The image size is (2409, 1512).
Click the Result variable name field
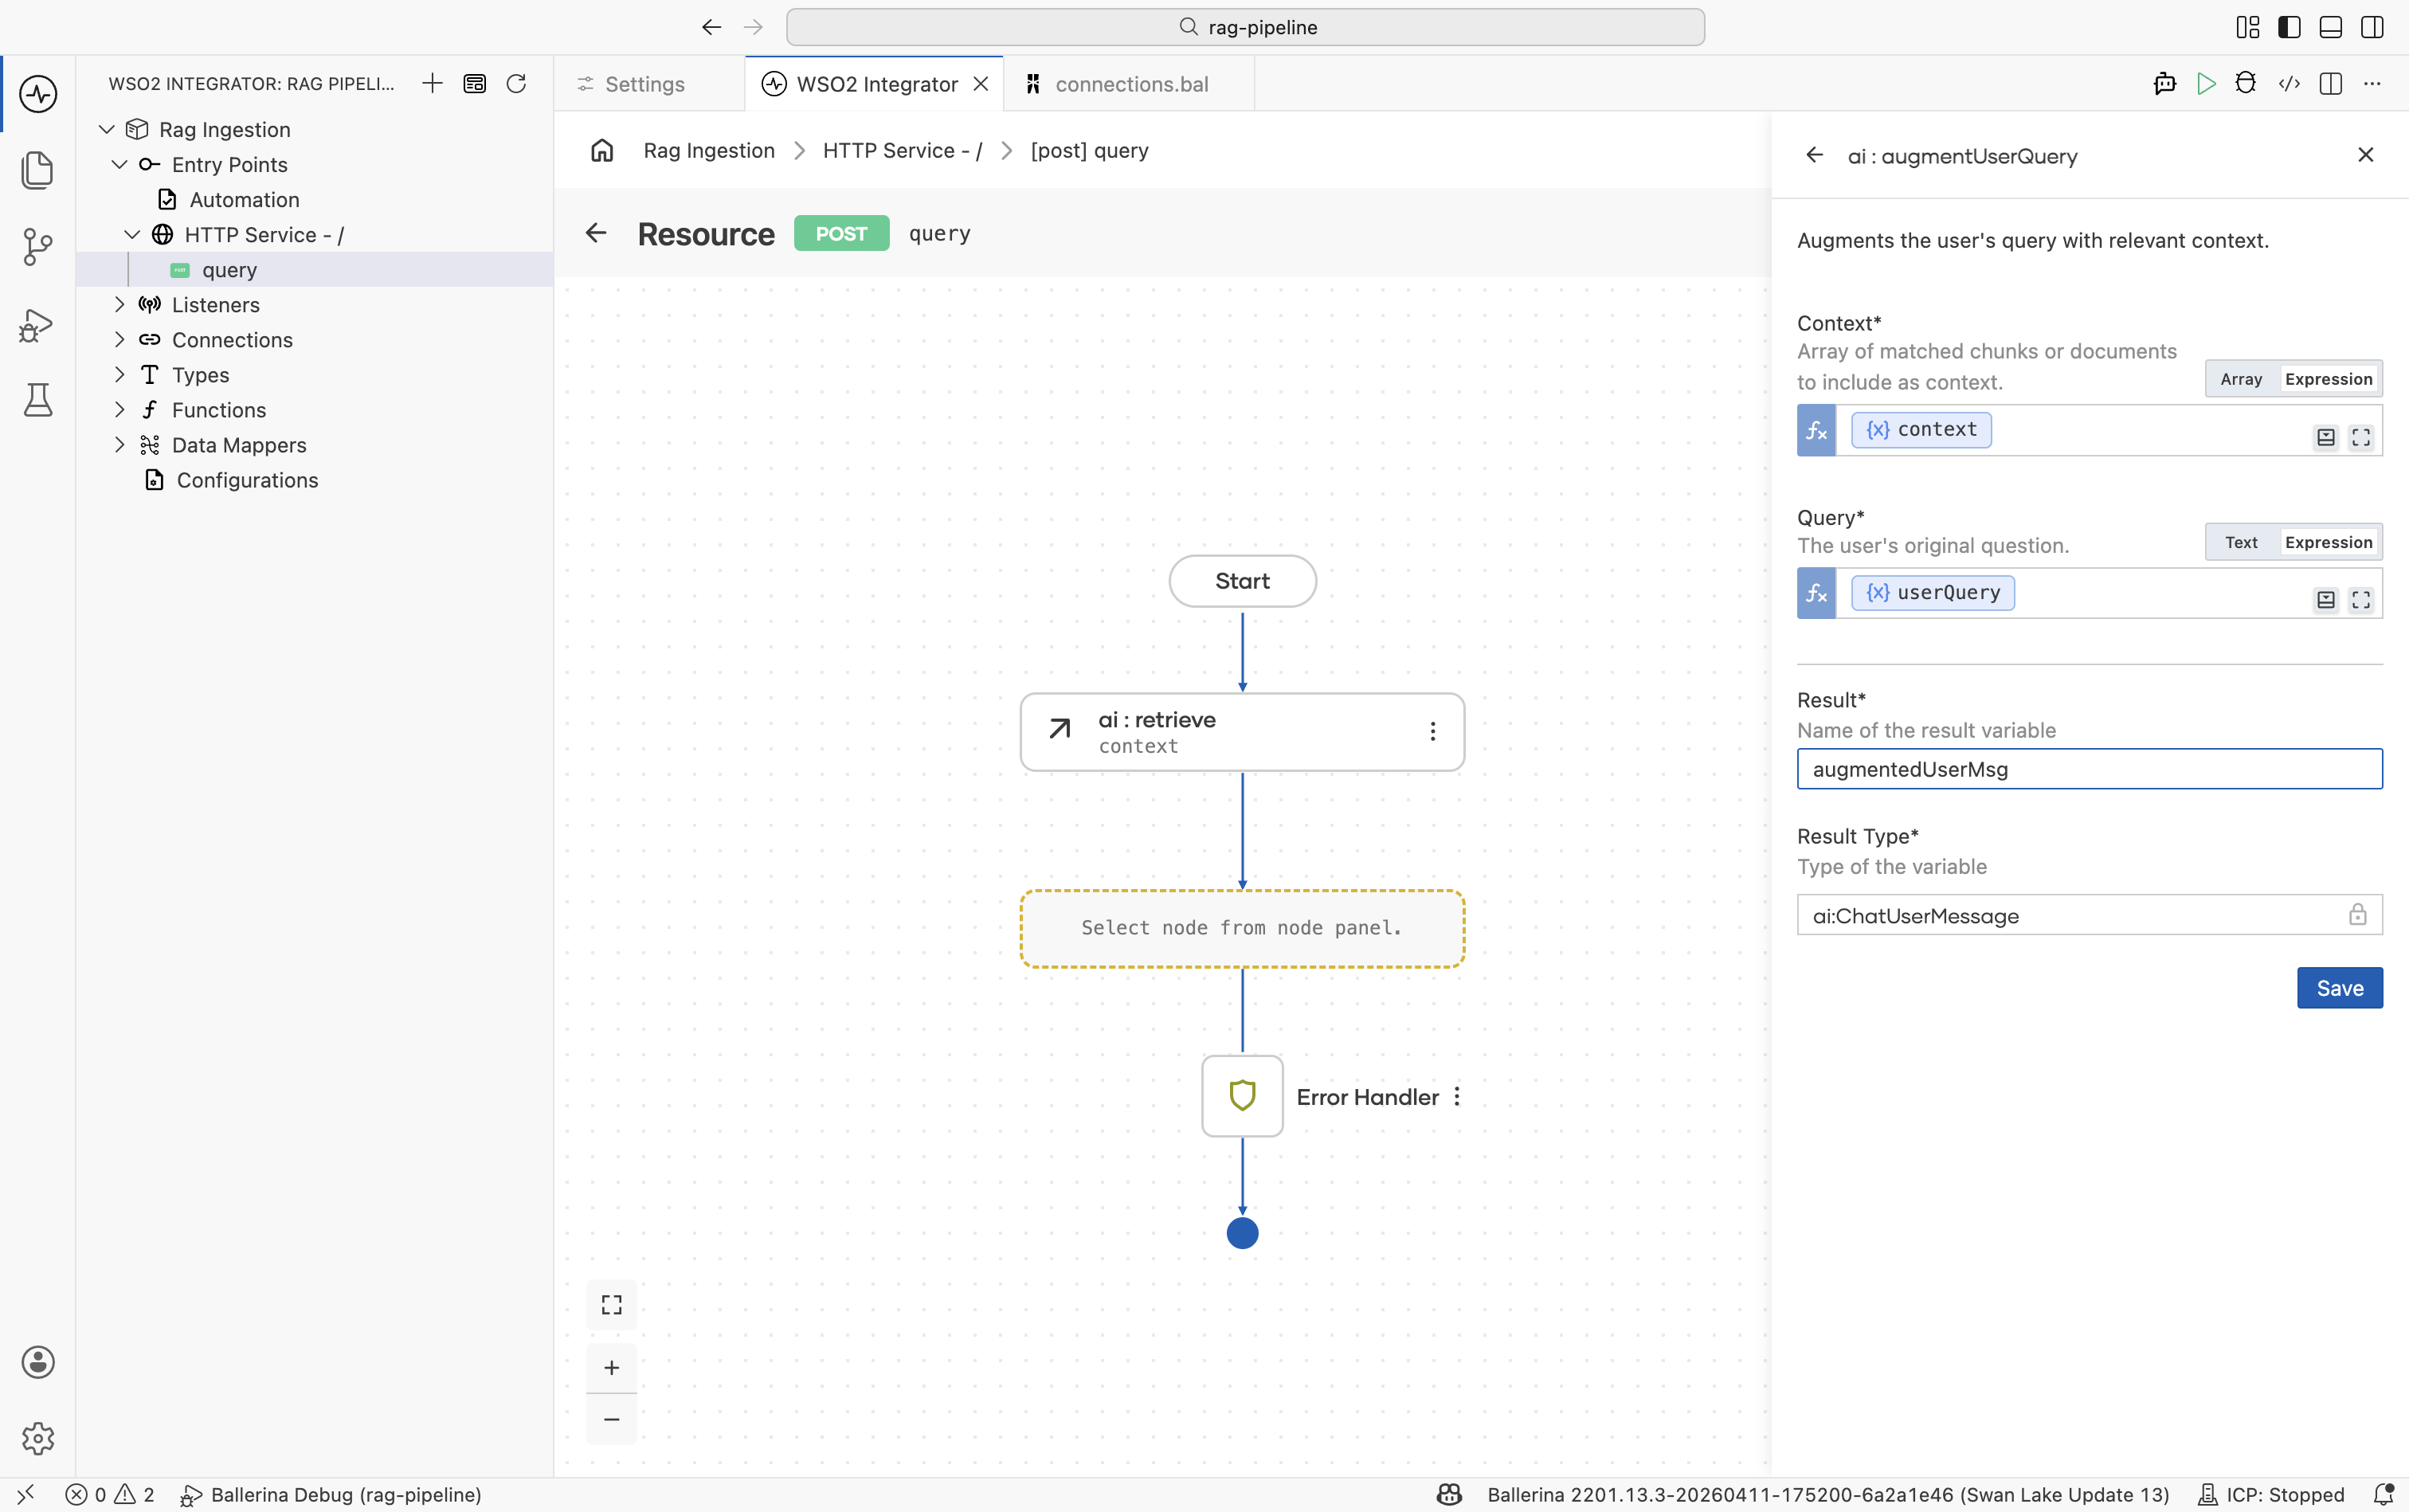pyautogui.click(x=2089, y=769)
